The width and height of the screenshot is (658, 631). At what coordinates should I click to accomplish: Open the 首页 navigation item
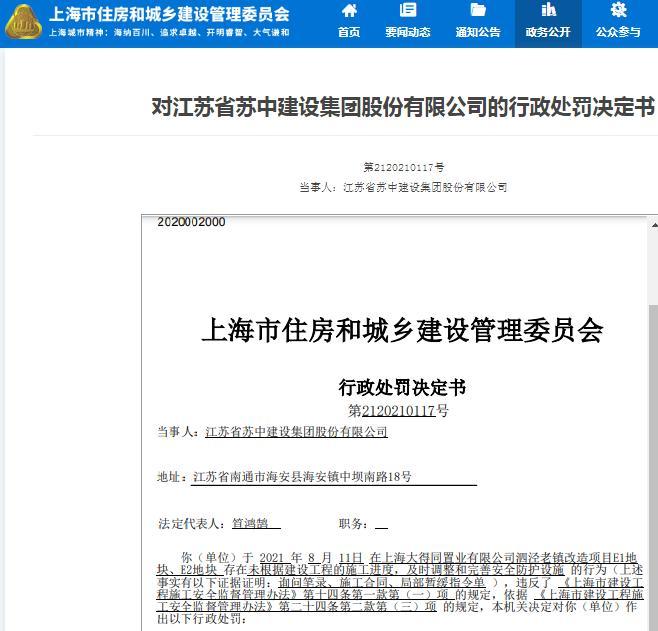tap(349, 32)
